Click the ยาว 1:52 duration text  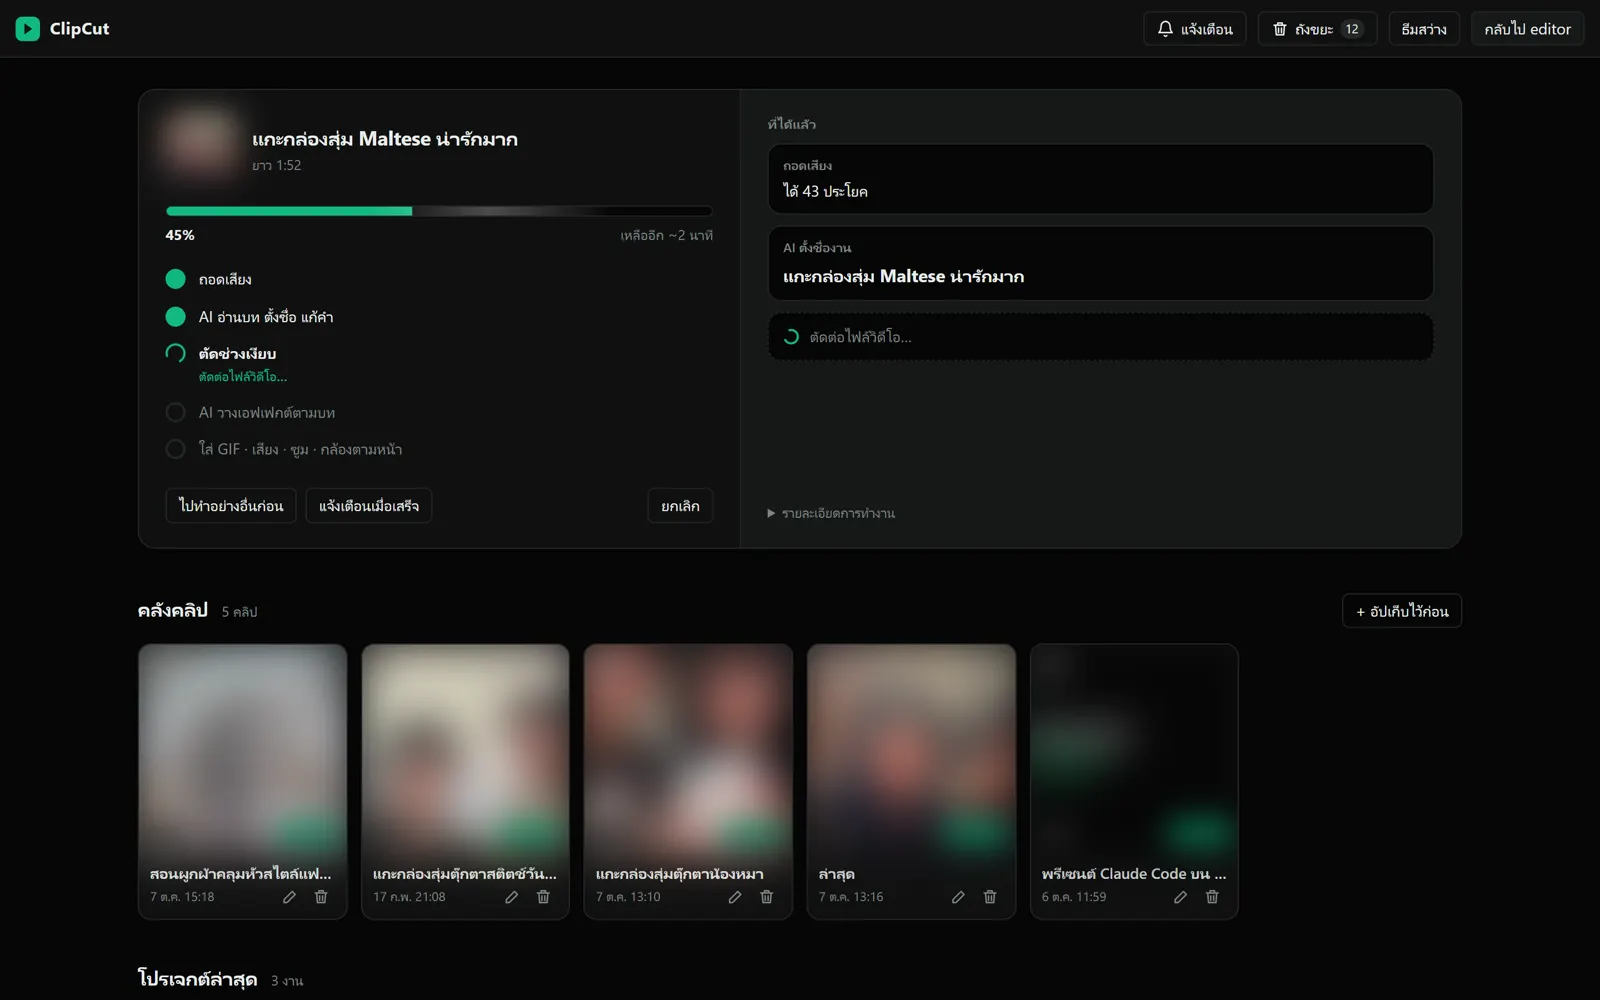pyautogui.click(x=276, y=165)
